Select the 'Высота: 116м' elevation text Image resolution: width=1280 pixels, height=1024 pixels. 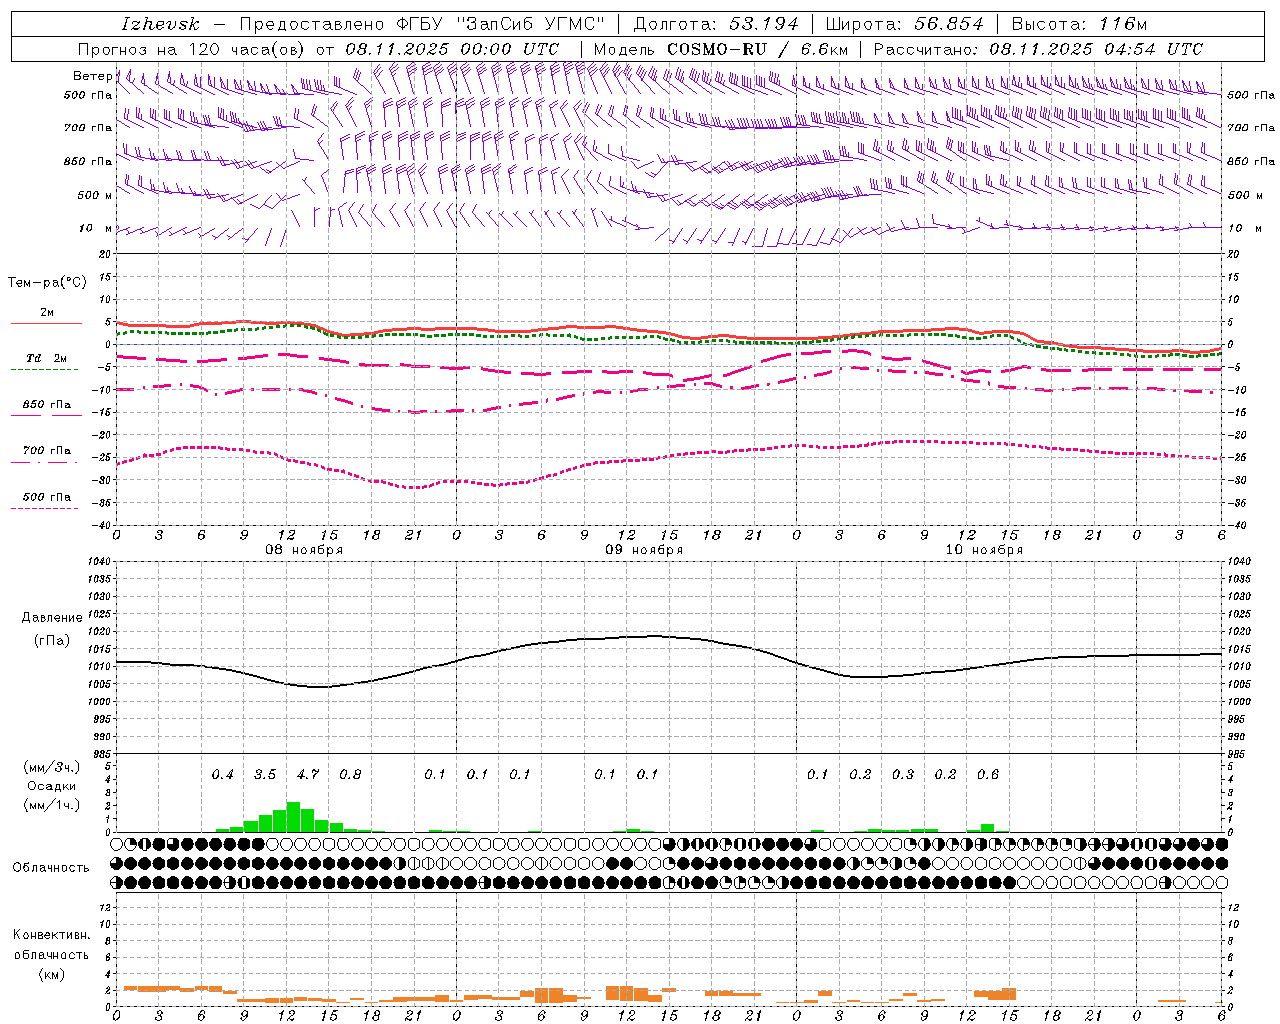tap(1079, 24)
